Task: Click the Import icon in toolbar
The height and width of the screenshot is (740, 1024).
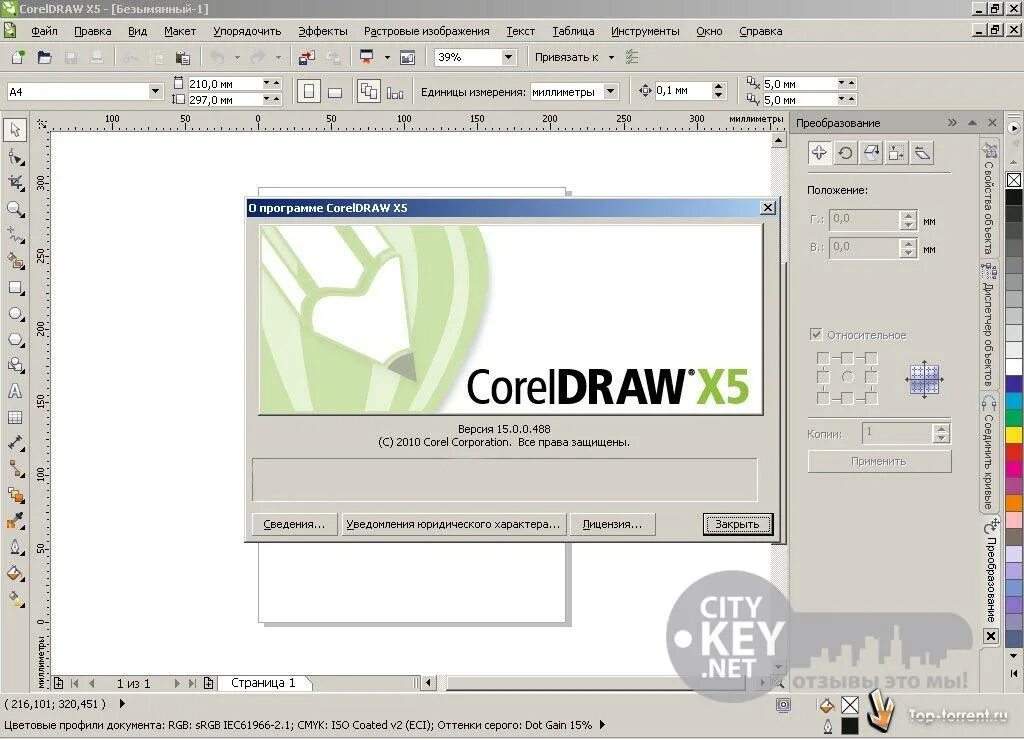Action: (306, 57)
